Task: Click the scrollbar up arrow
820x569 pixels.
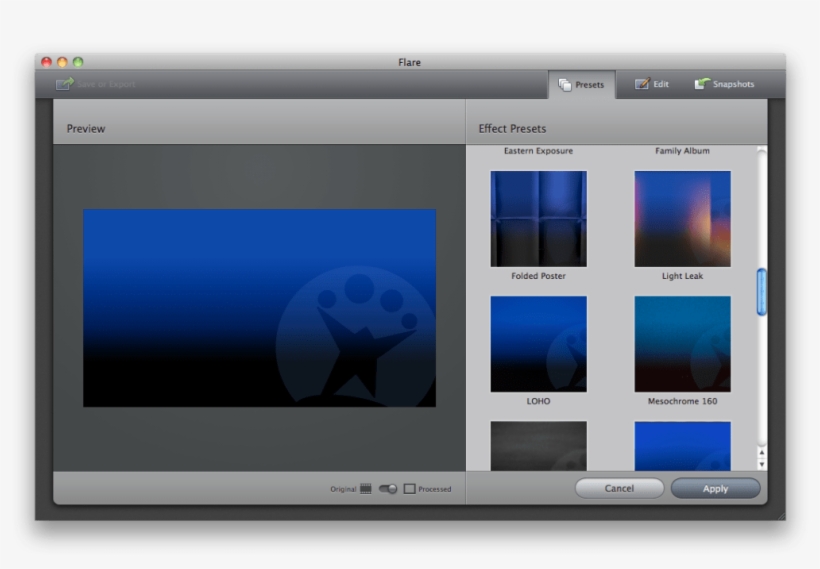Action: click(761, 453)
